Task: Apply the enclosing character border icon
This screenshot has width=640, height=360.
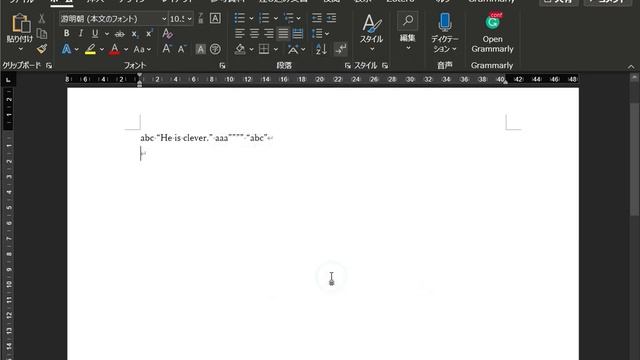Action: (x=215, y=18)
